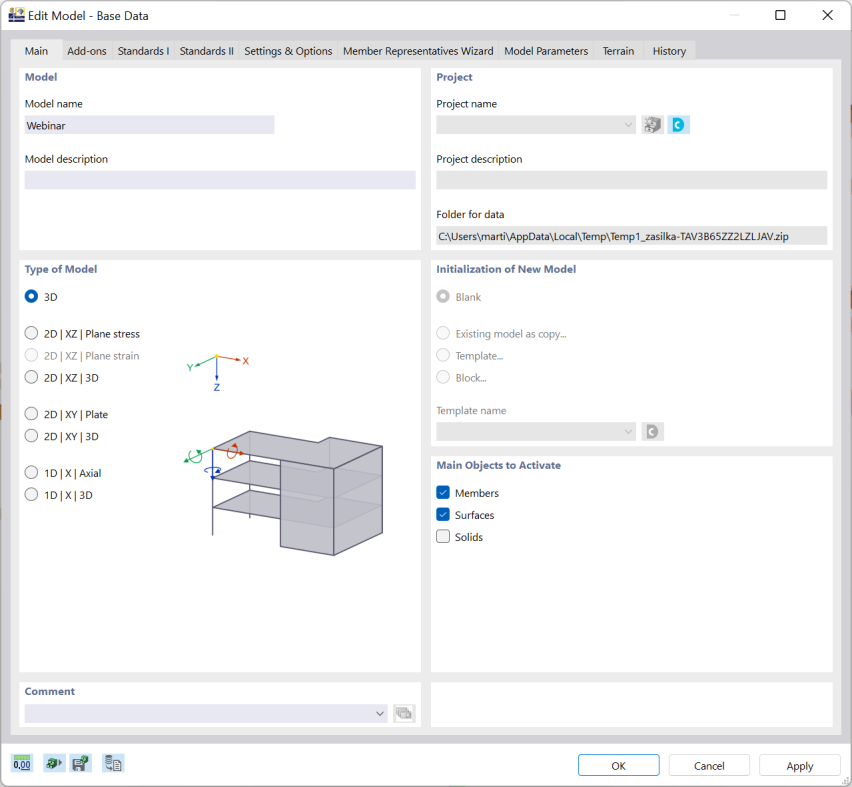Disable the Members checkbox
Viewport: 852px width, 787px height.
click(443, 492)
